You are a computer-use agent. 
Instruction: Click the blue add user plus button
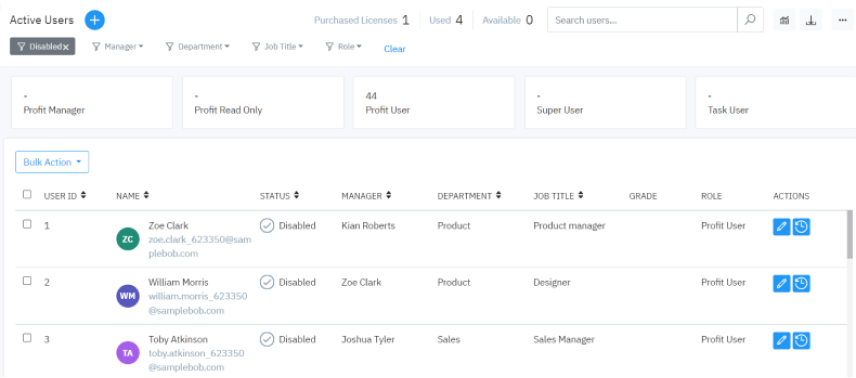pyautogui.click(x=94, y=20)
